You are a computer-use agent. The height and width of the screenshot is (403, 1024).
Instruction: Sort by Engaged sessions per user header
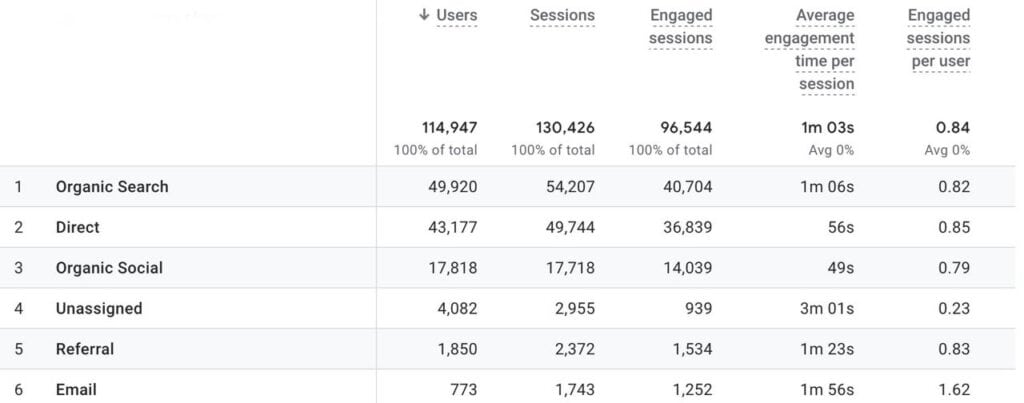(938, 39)
